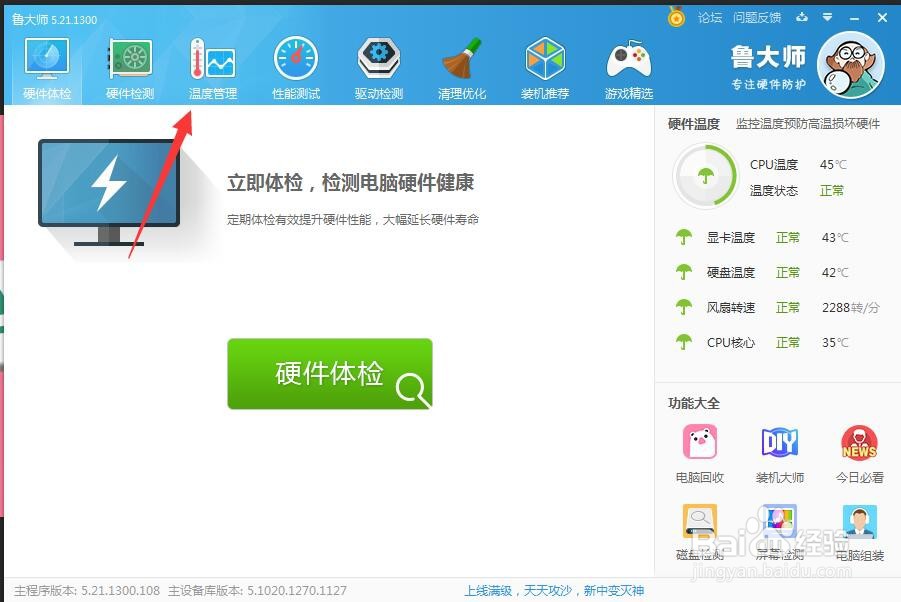
Task: Click the gold medal icon in title bar
Action: coord(676,17)
